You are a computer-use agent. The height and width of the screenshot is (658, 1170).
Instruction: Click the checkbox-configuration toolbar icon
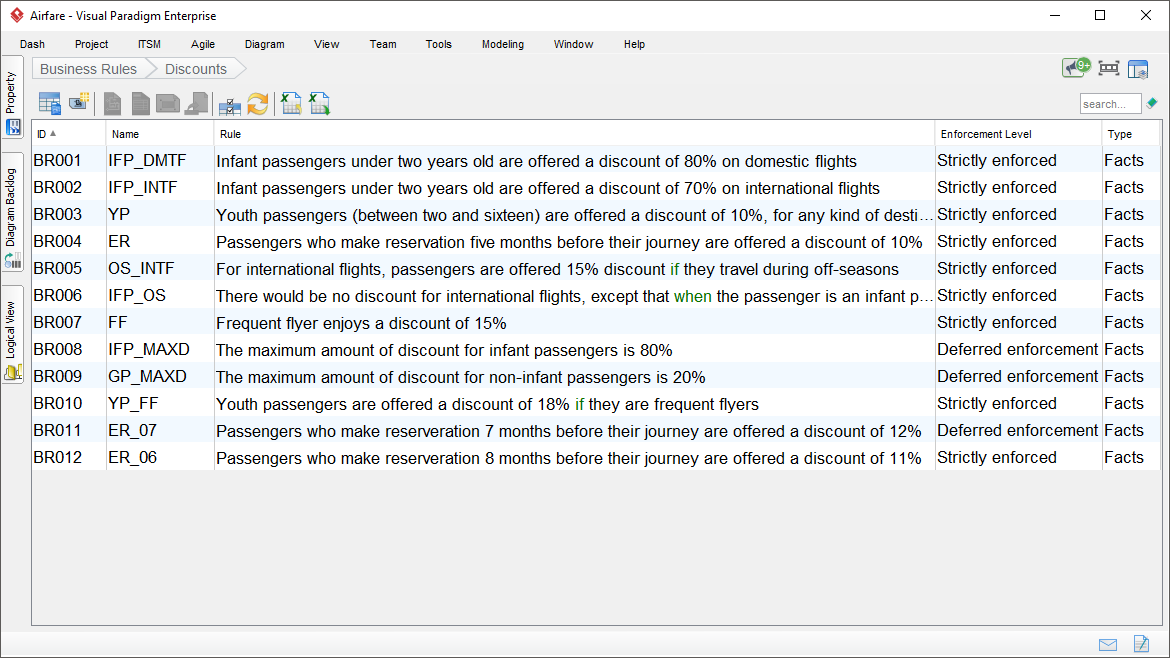tap(229, 103)
